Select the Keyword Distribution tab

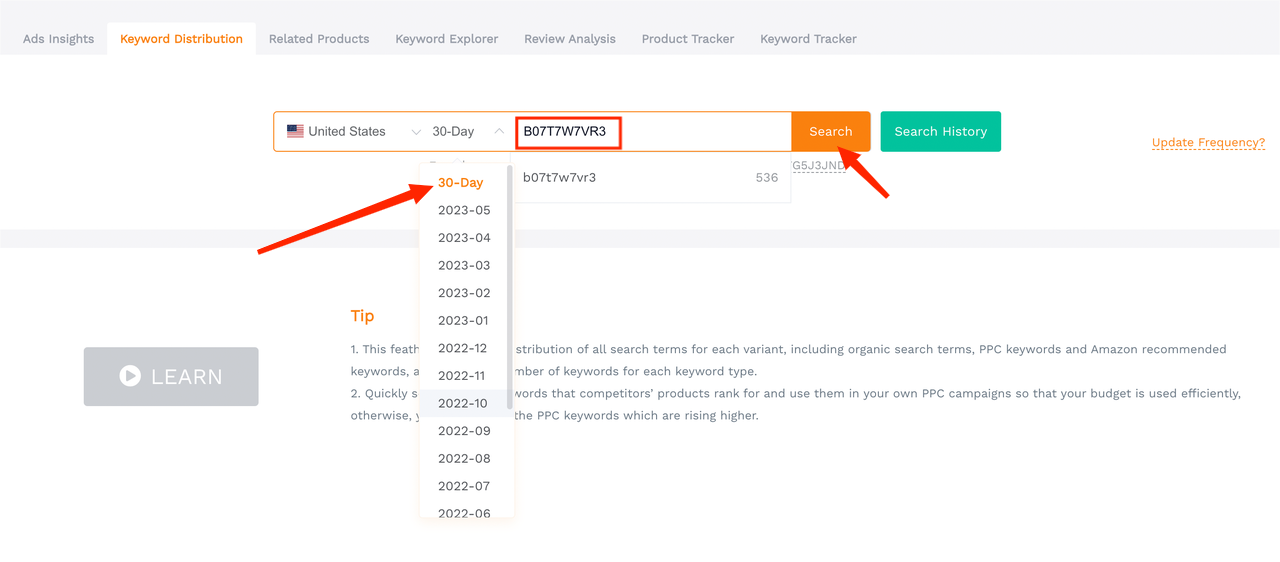(x=181, y=39)
